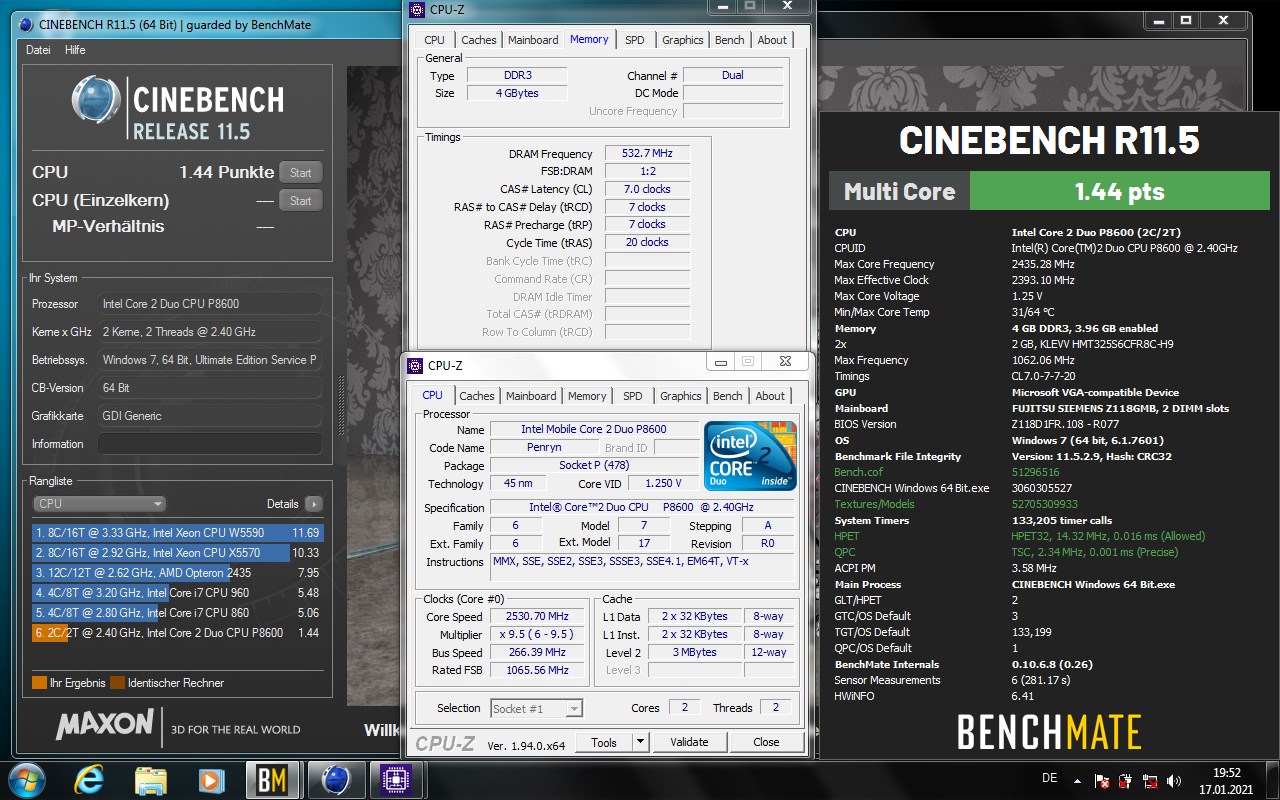1280x800 pixels.
Task: Open the Windows Start orb
Action: coord(27,780)
